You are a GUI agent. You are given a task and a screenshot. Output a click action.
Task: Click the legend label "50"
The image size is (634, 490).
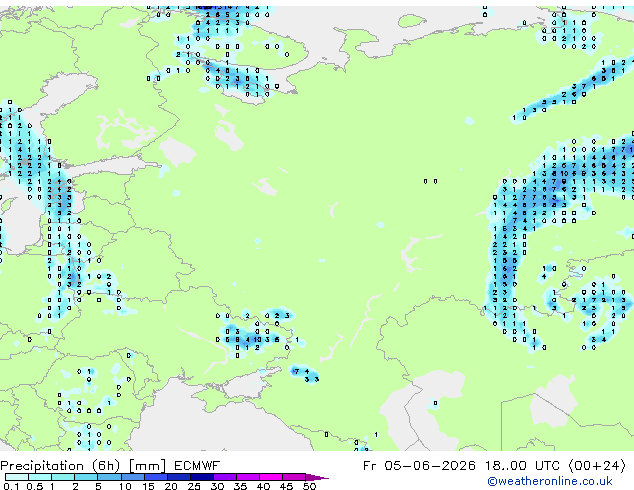tap(309, 486)
